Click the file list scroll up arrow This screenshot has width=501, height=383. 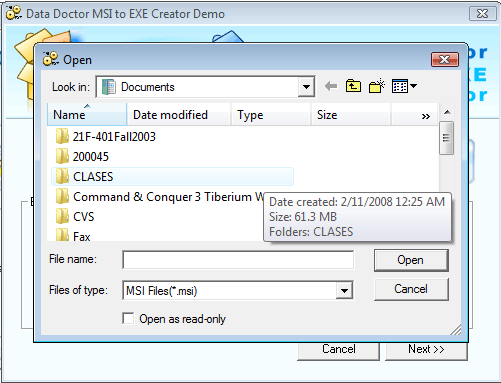pyautogui.click(x=447, y=112)
